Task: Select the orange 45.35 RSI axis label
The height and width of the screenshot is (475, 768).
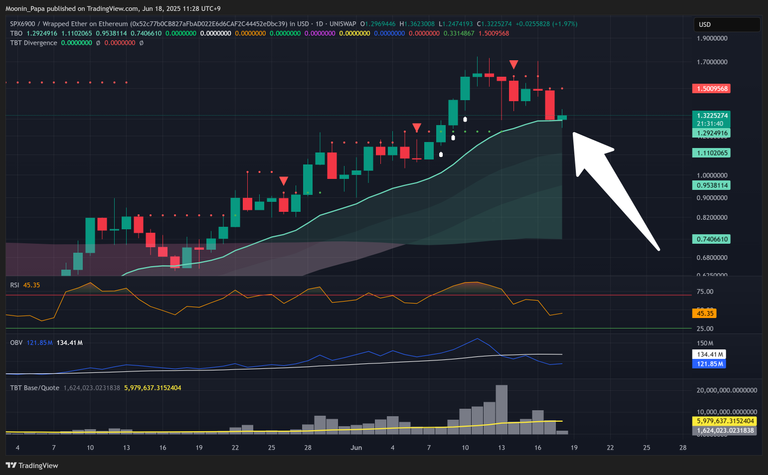Action: pyautogui.click(x=705, y=312)
